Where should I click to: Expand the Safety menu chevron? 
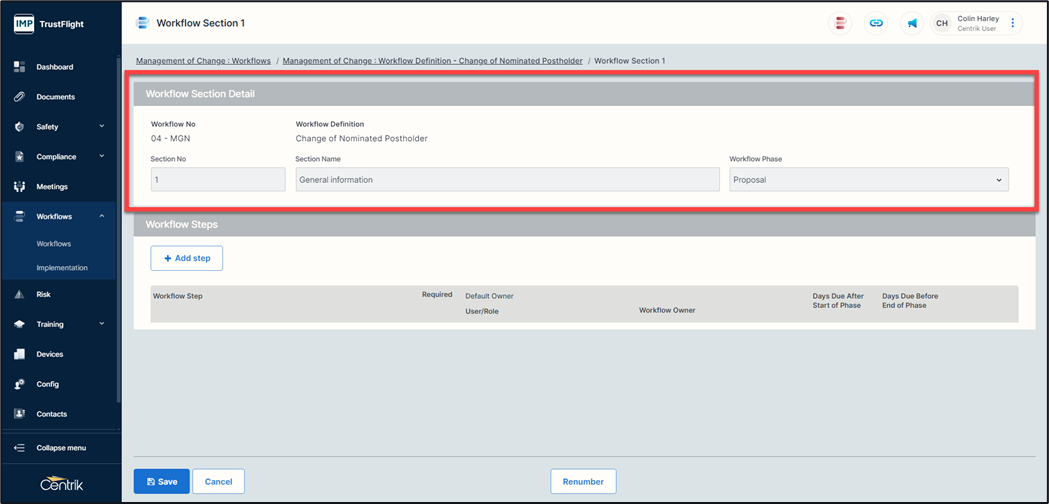click(102, 127)
